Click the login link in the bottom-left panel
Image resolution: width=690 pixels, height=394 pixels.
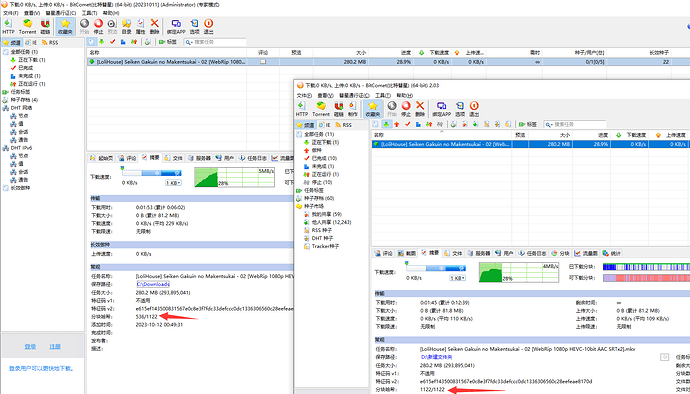(30, 346)
